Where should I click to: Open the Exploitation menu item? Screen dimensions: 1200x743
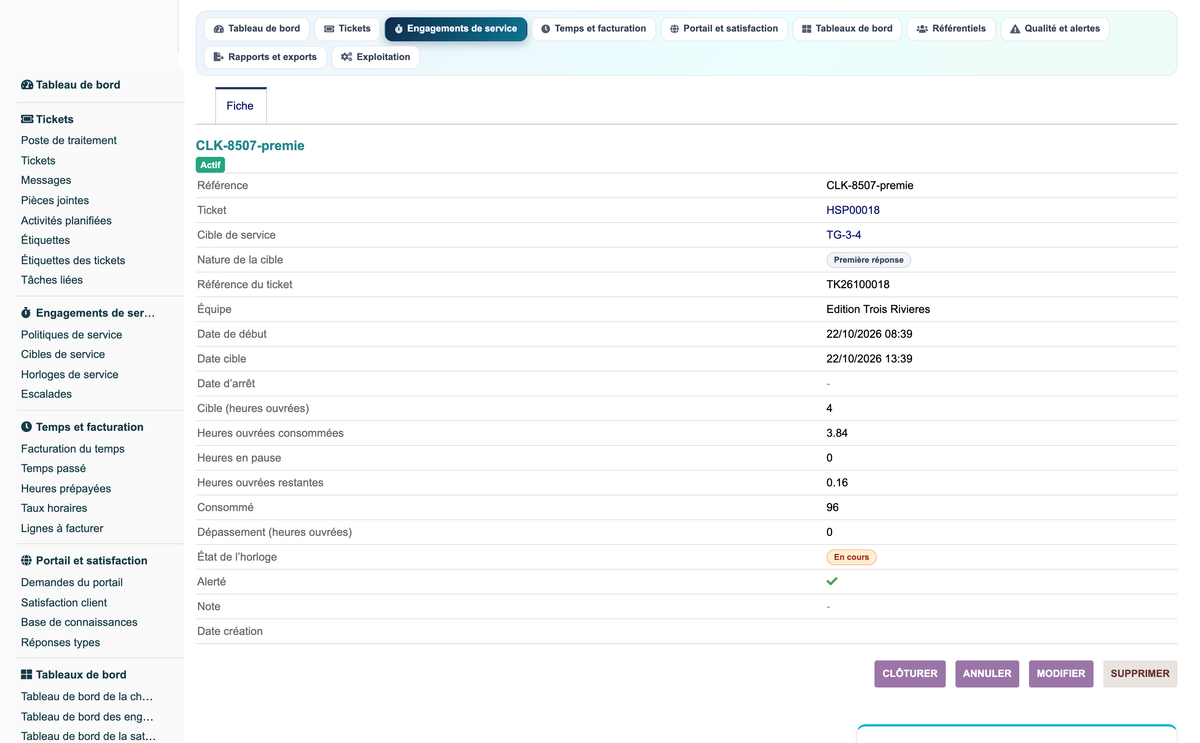coord(376,57)
